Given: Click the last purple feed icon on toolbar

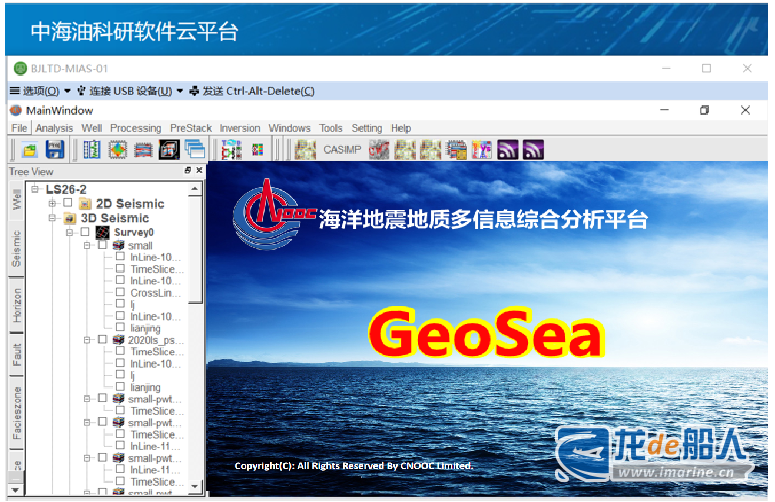Looking at the screenshot, I should 533,150.
